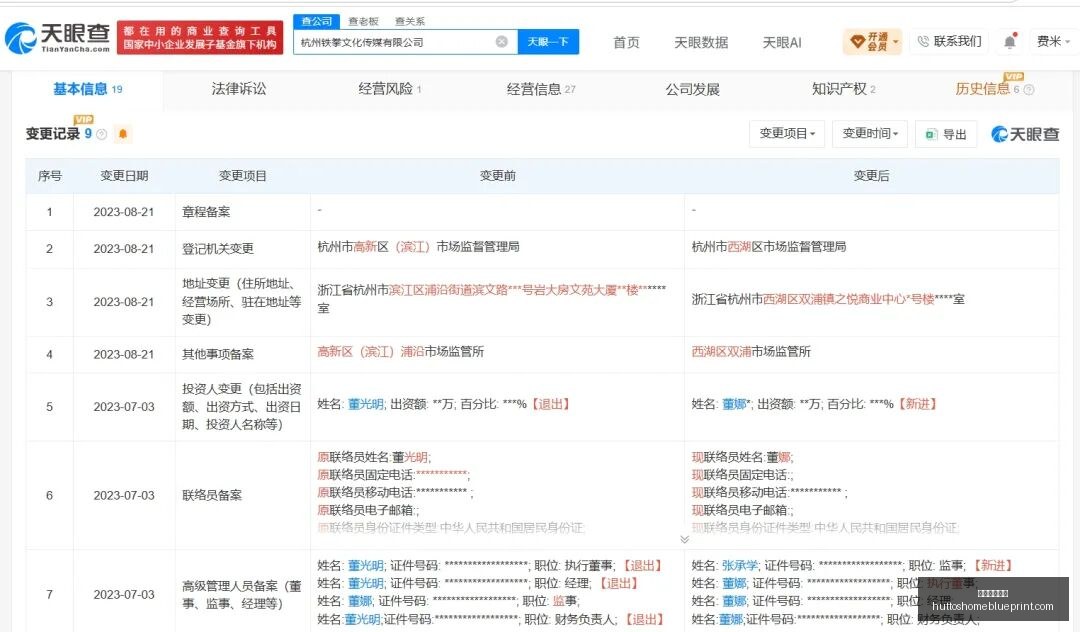Switch to the 知识产权 tab
Image resolution: width=1080 pixels, height=632 pixels.
tap(843, 89)
